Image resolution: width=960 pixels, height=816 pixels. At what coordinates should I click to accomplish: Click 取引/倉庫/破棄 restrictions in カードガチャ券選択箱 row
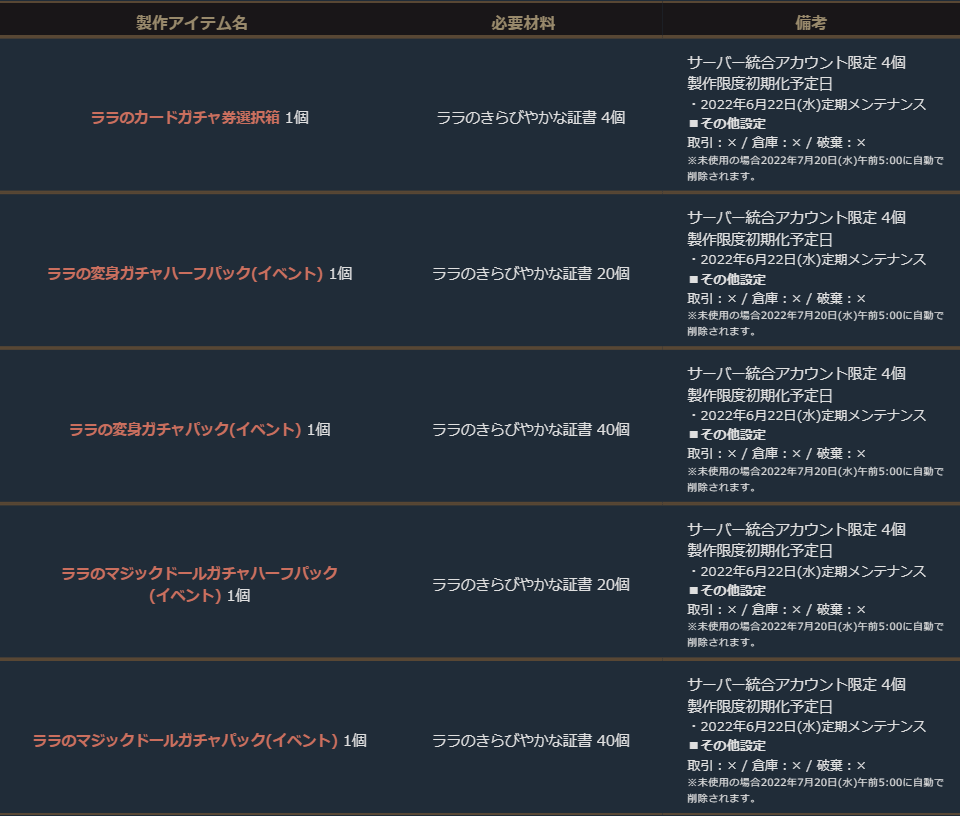[776, 142]
